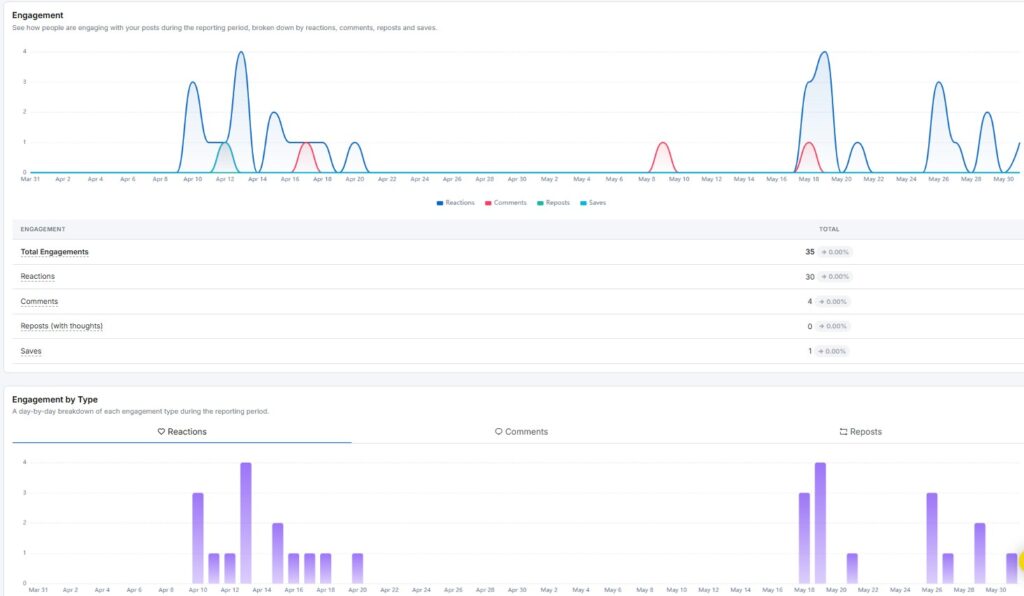Click the TOTAL column header
1024x596 pixels.
click(x=829, y=229)
